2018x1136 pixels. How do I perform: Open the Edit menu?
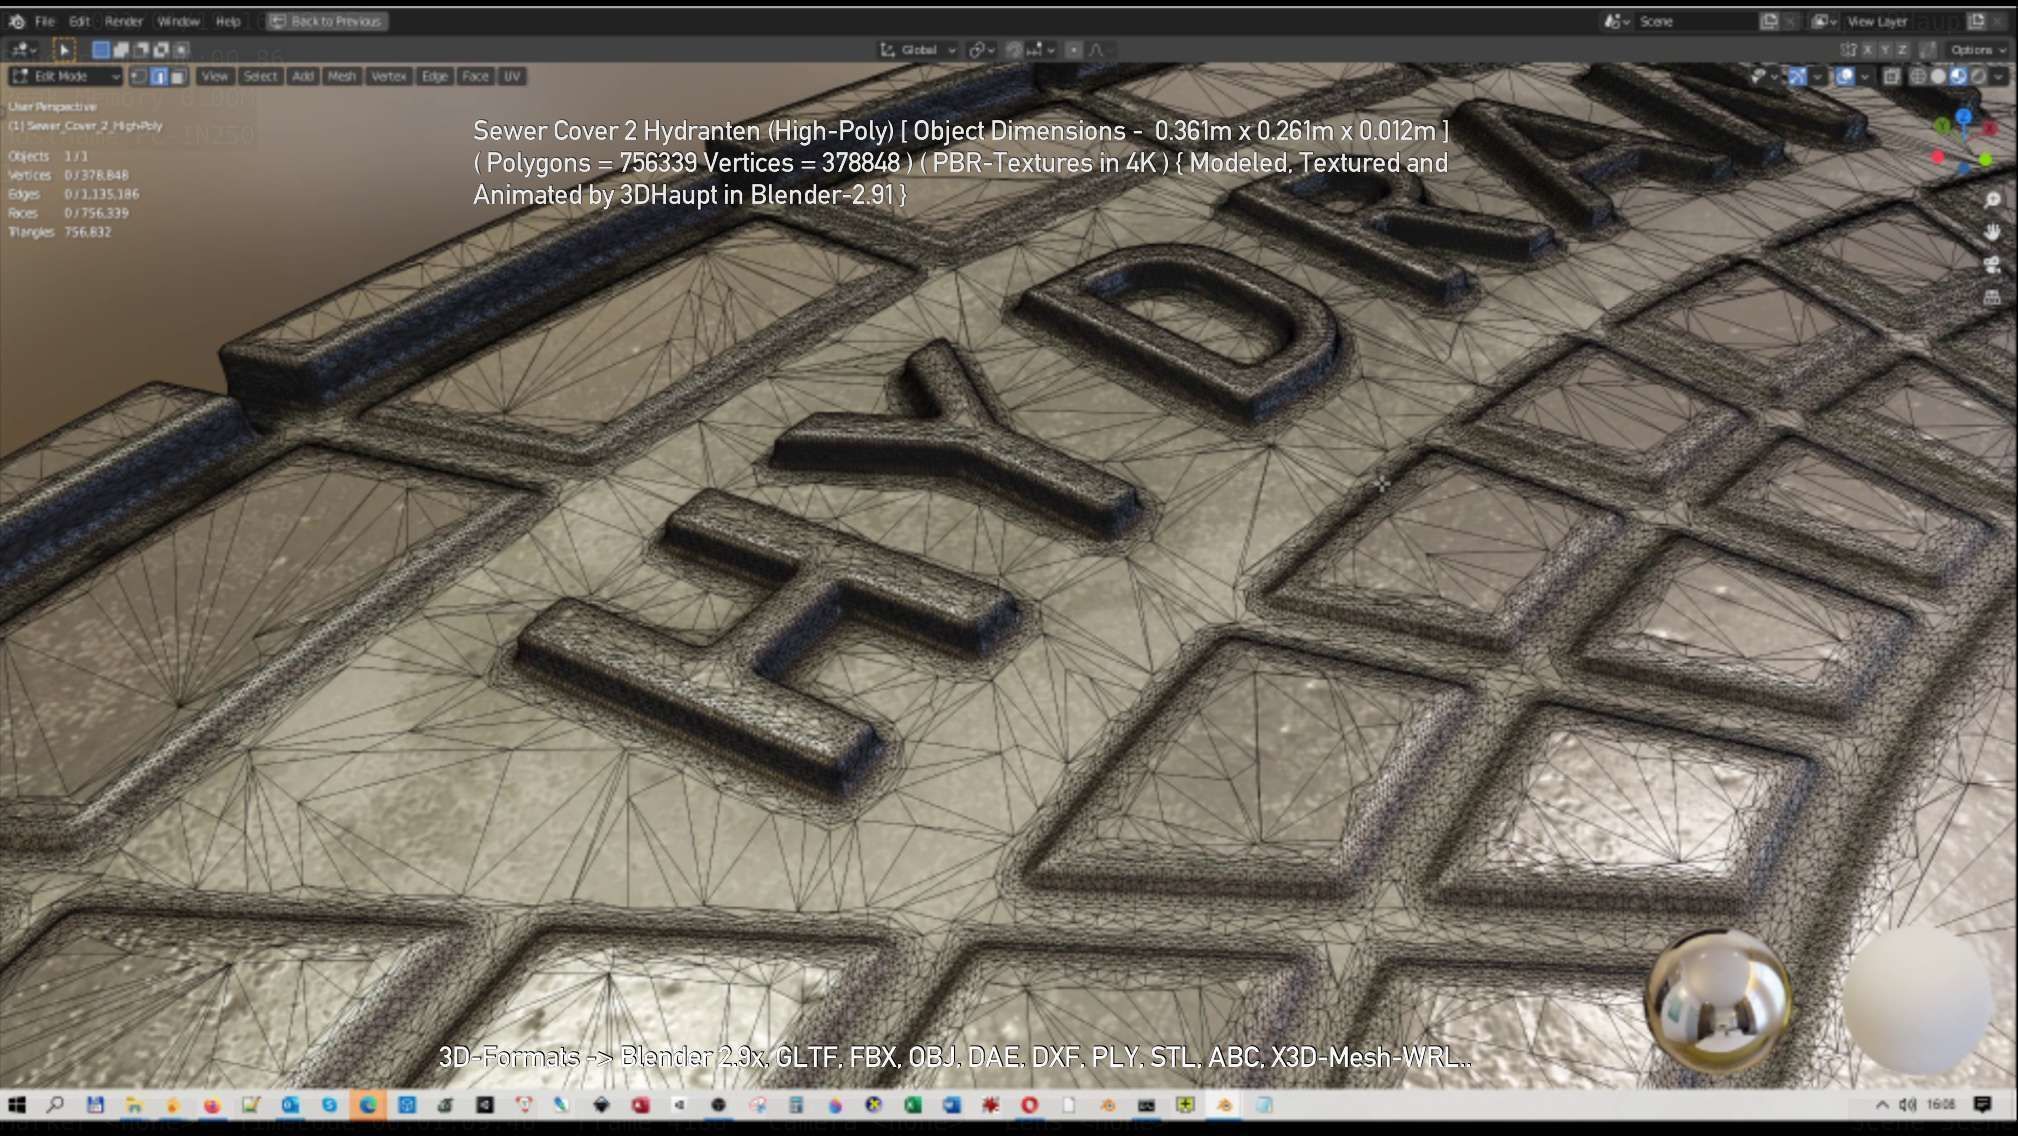click(80, 21)
